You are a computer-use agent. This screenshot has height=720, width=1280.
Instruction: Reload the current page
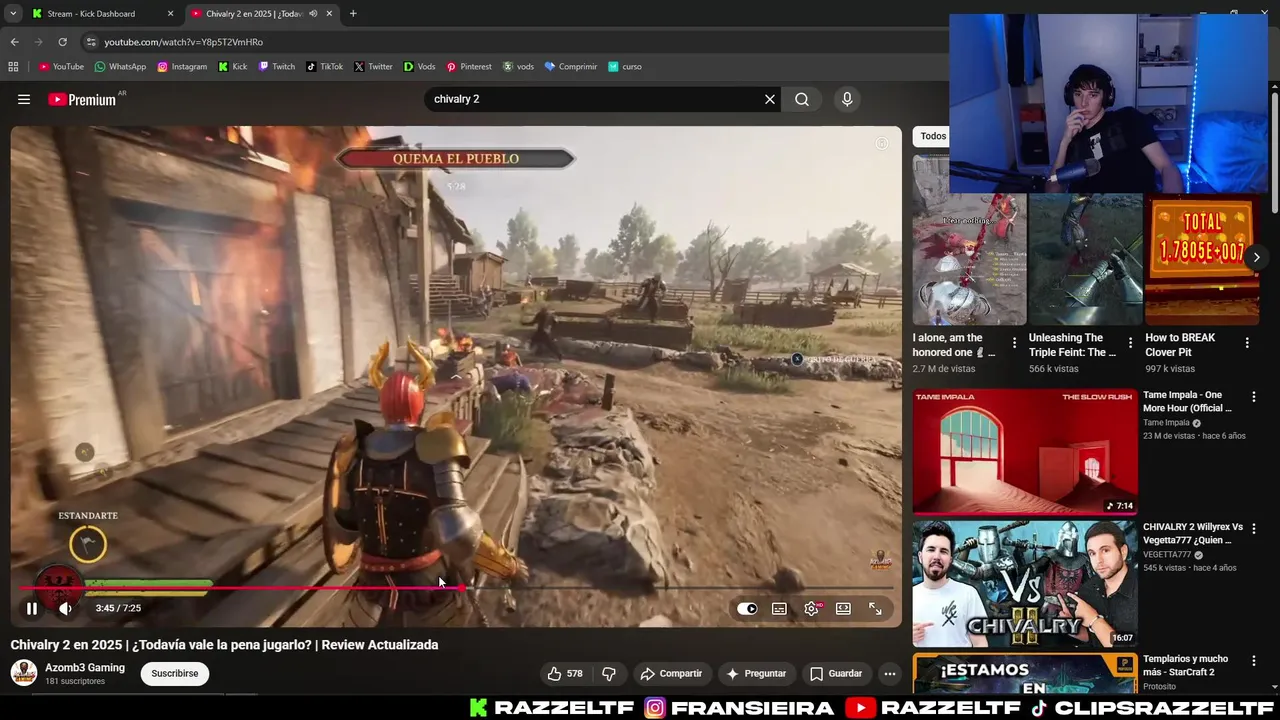pos(62,42)
